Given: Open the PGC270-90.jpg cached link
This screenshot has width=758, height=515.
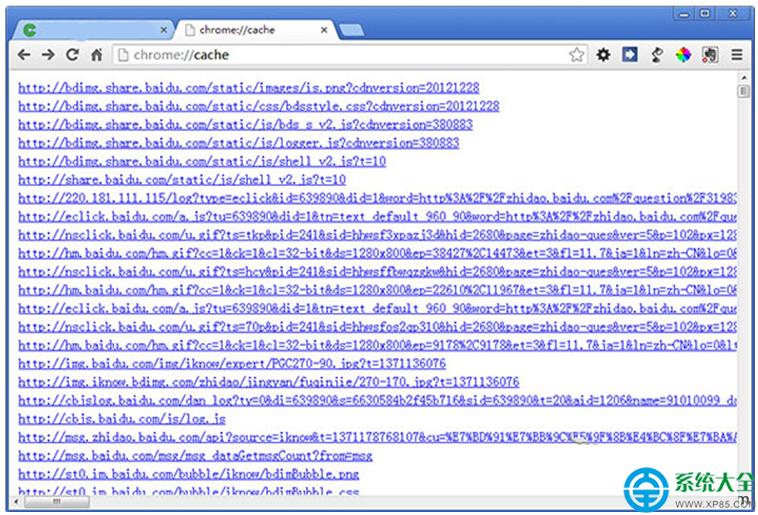Looking at the screenshot, I should point(232,364).
